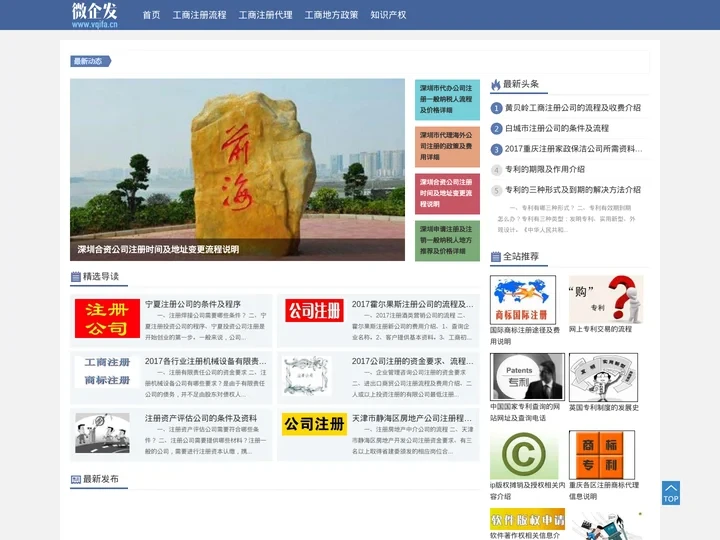Open the red 公司注册 thumbnail

click(x=314, y=310)
